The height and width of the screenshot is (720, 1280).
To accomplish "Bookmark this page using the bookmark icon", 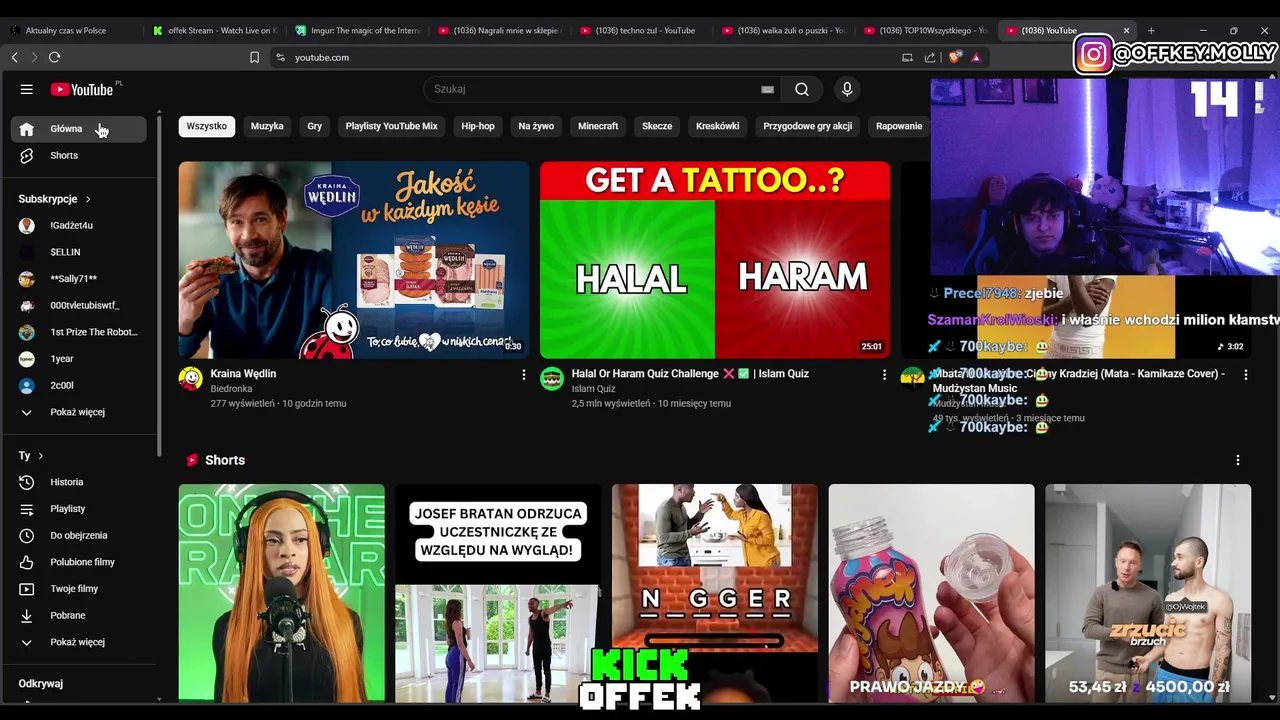I will pyautogui.click(x=254, y=57).
